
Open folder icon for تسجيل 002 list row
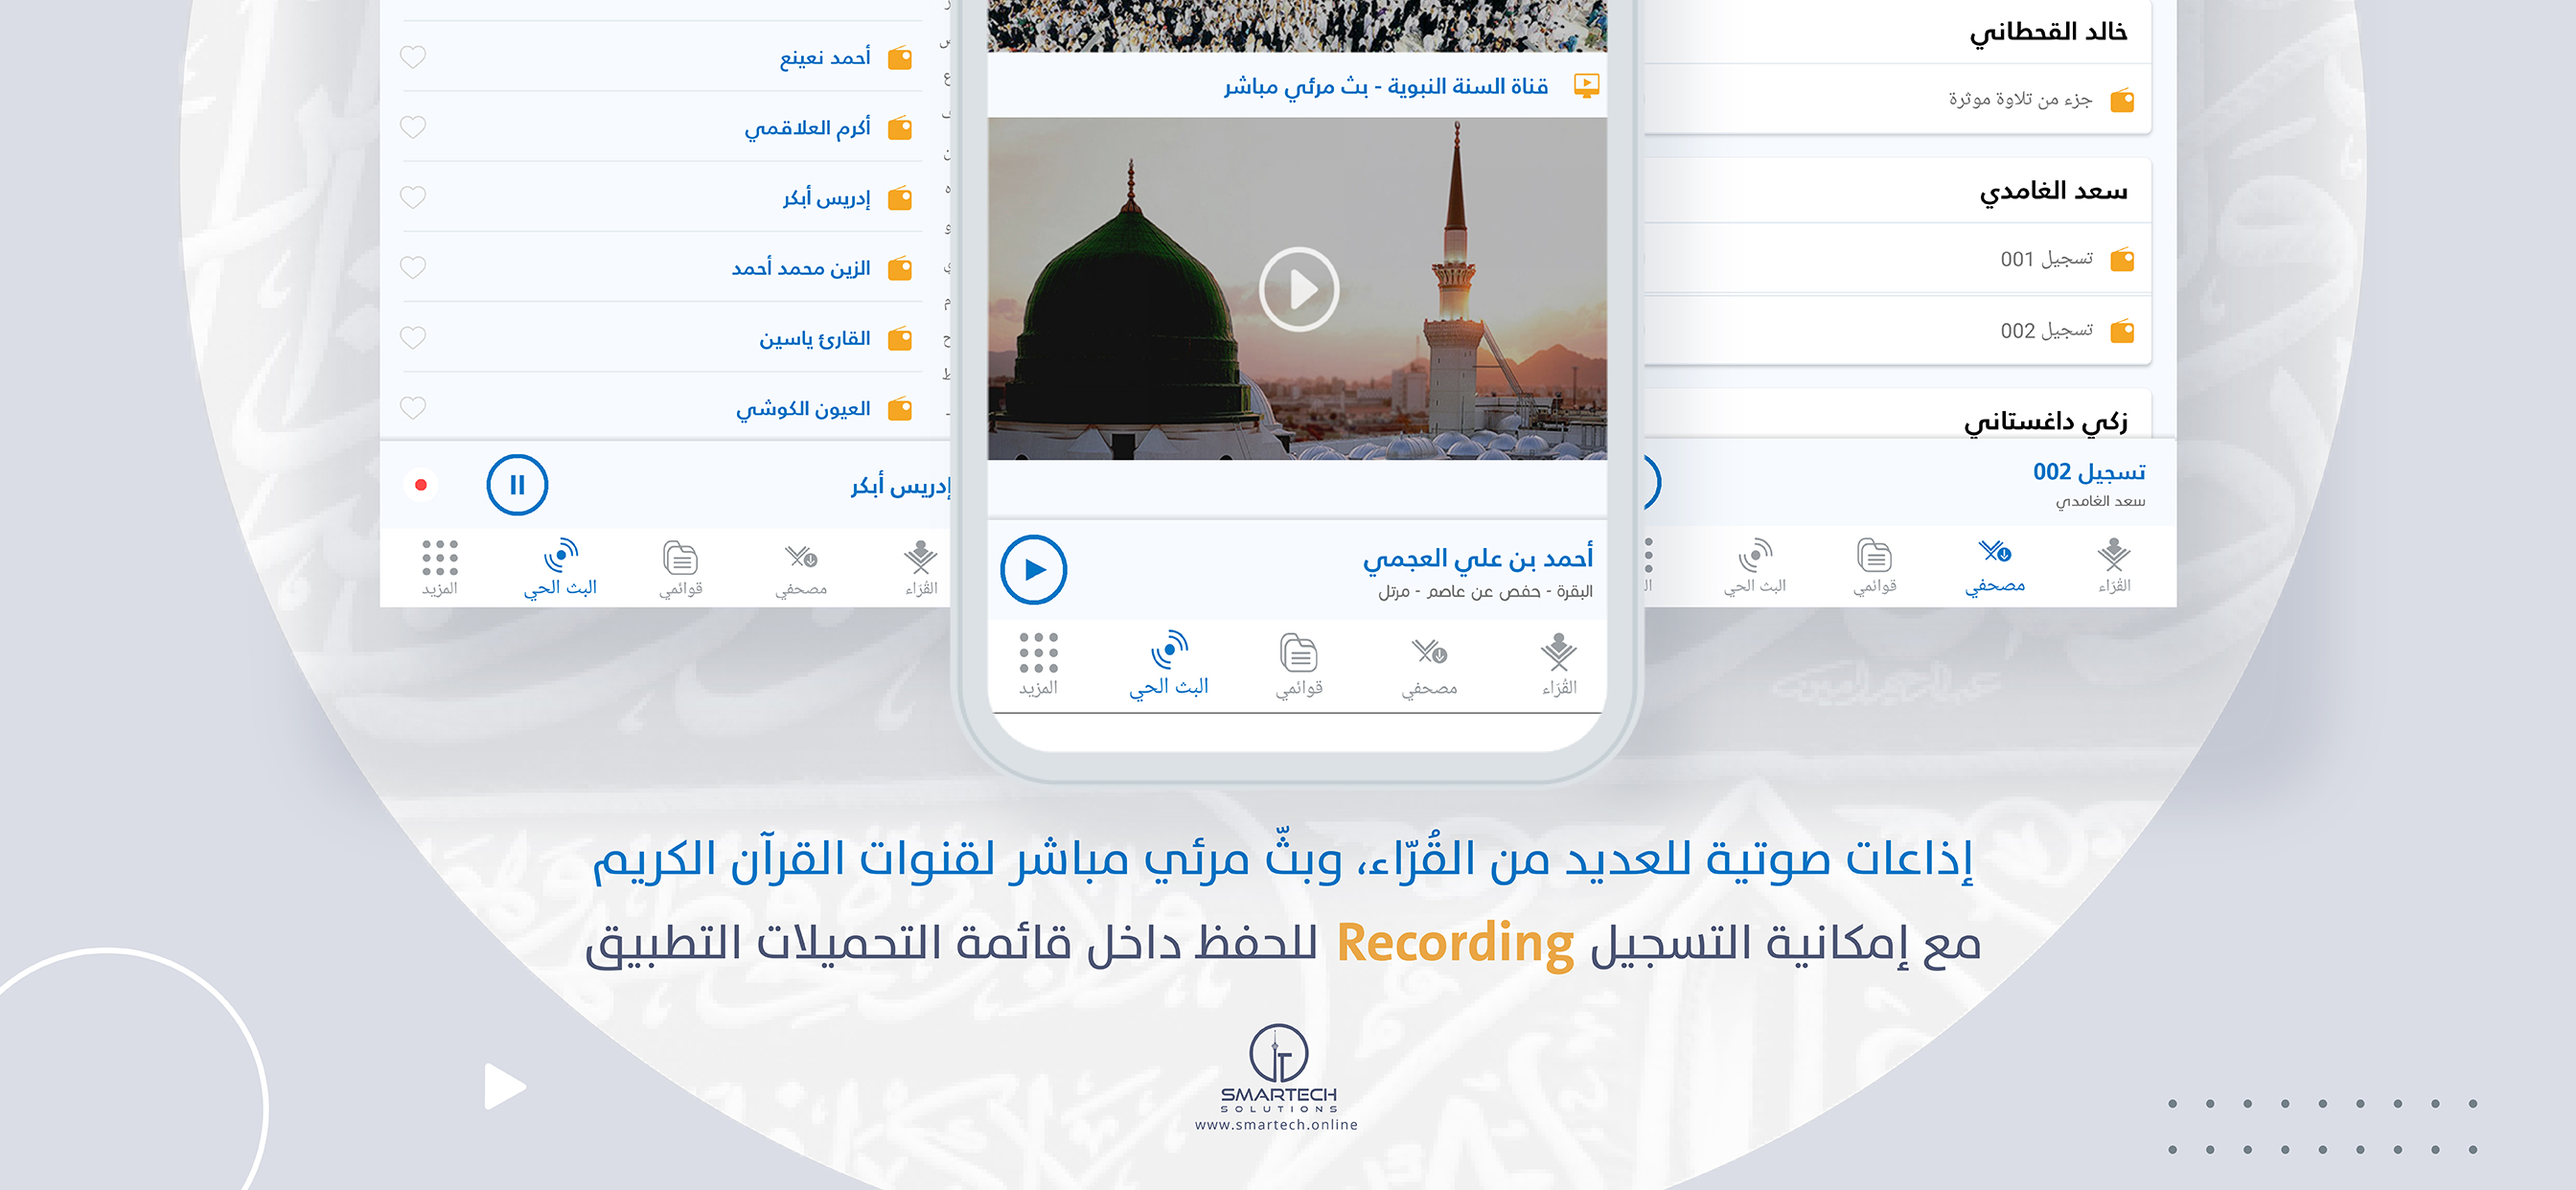[x=2122, y=331]
